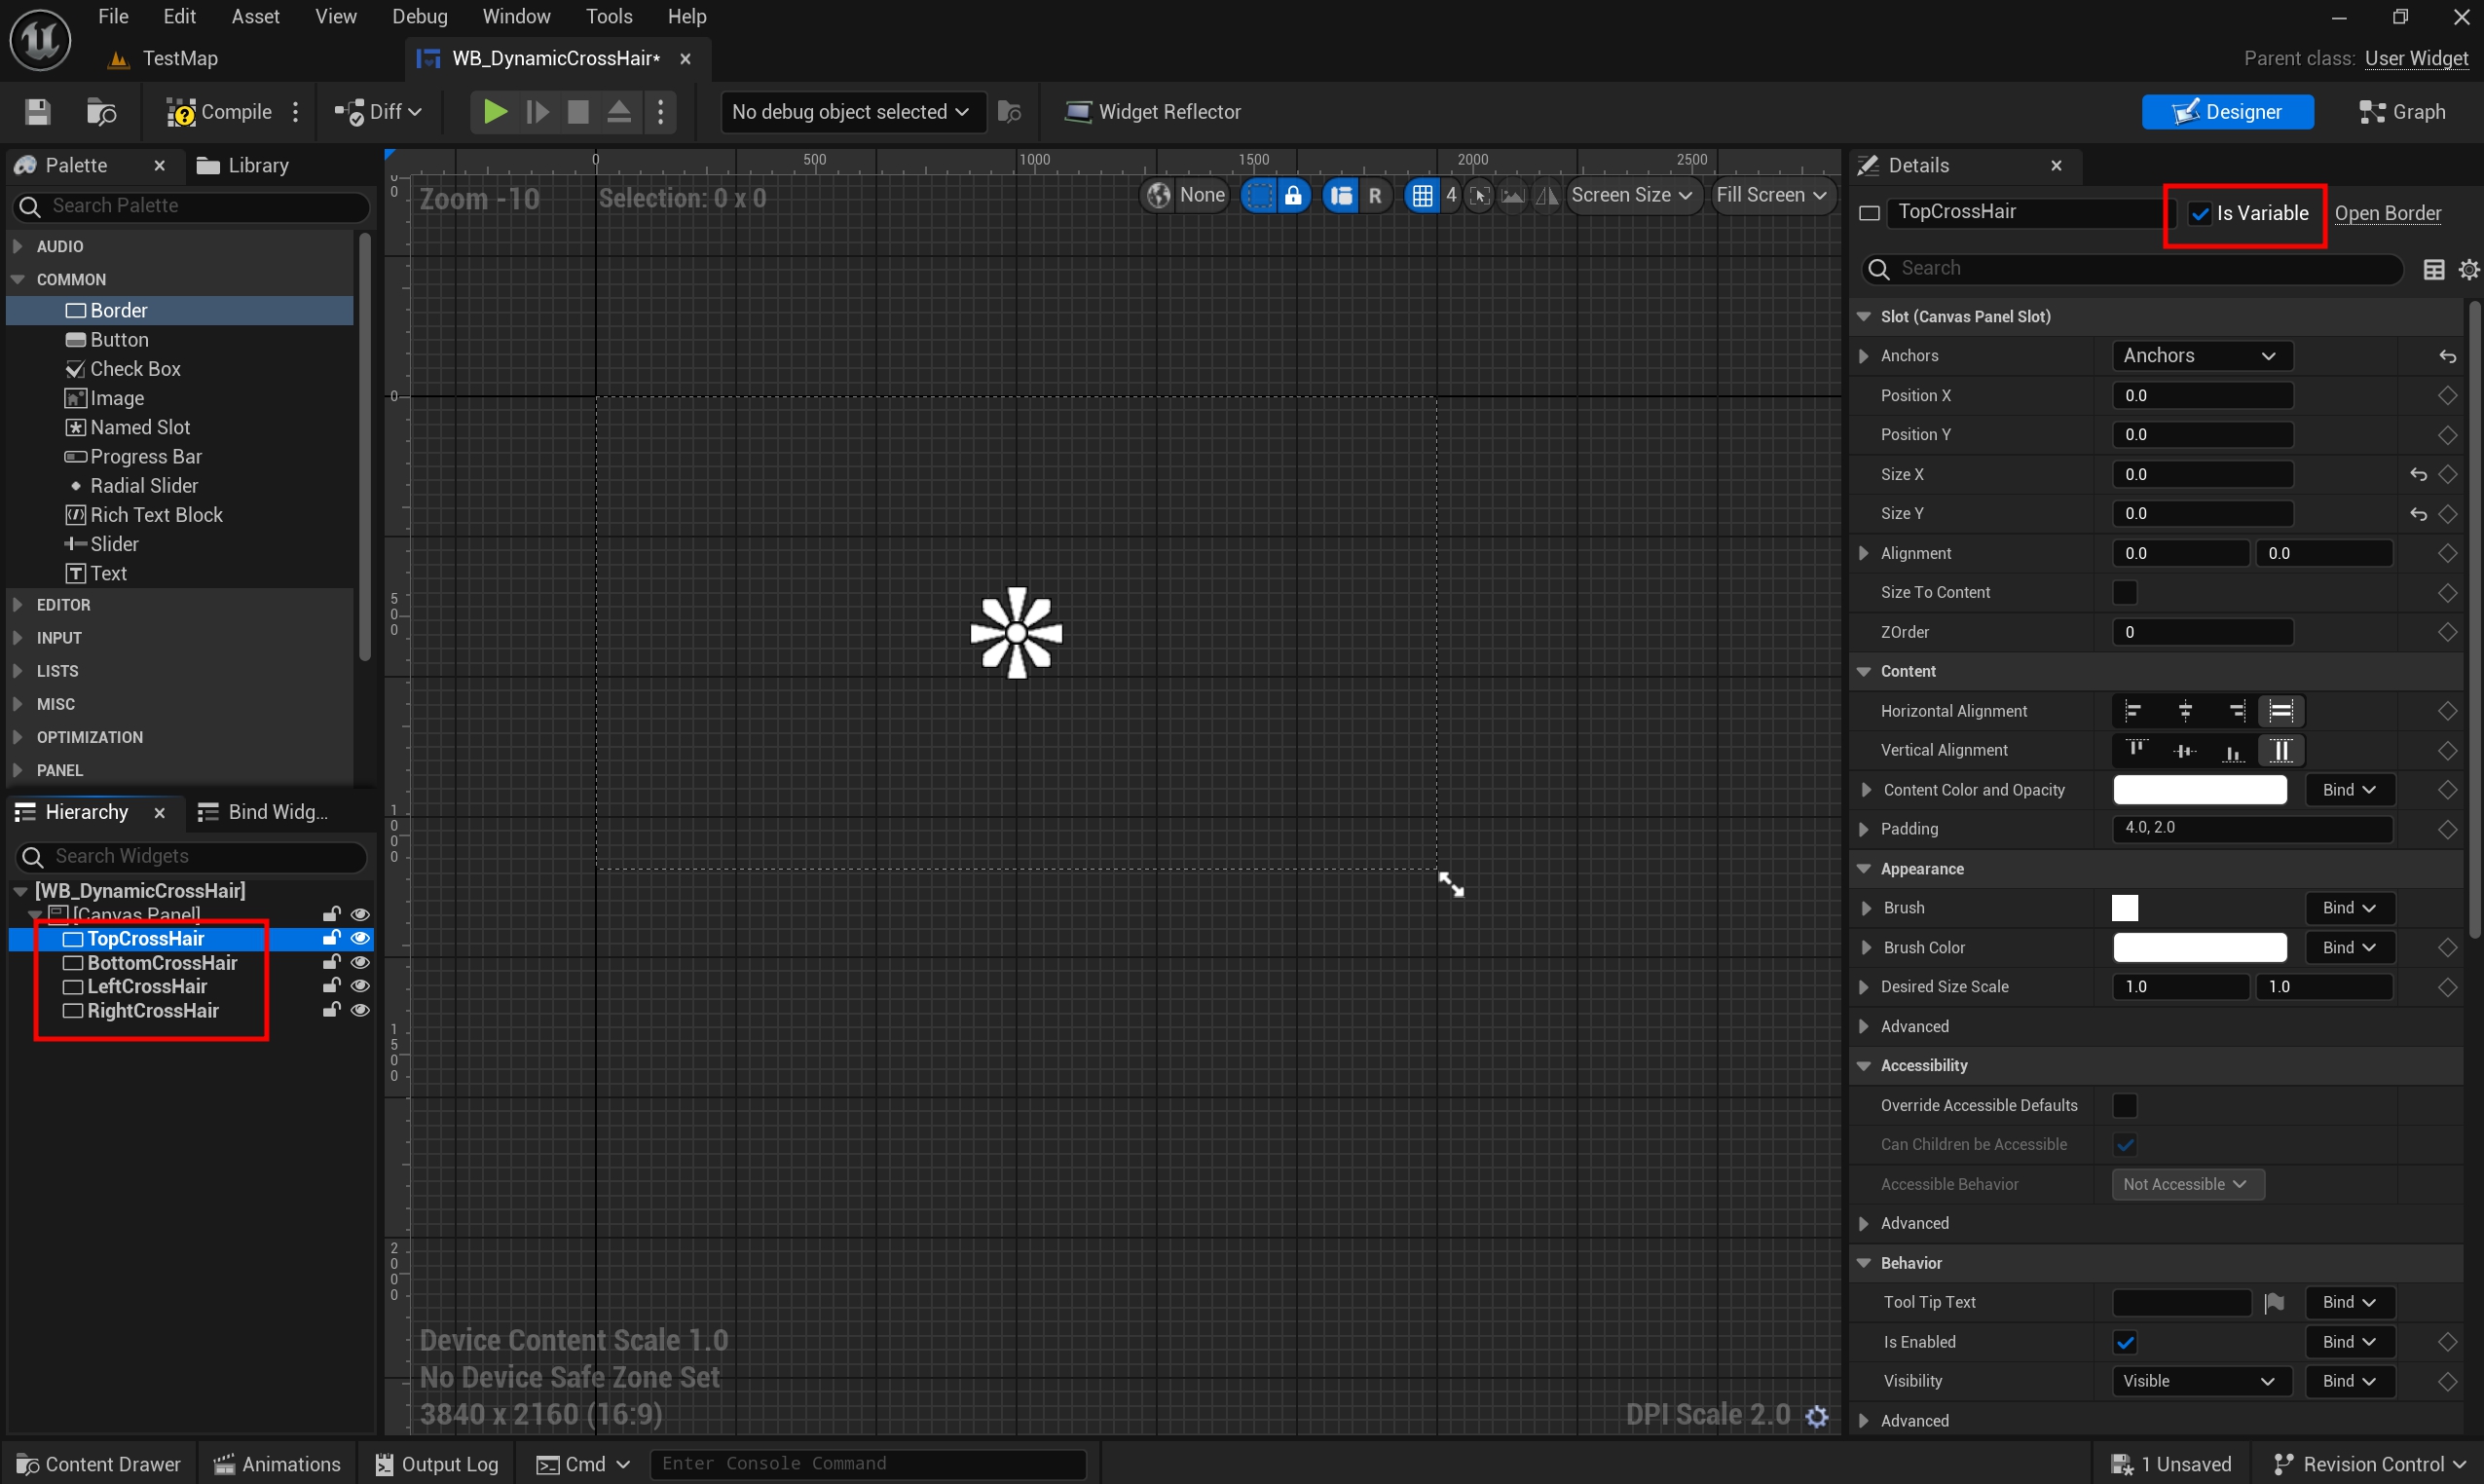Uncheck the Is Variable checkbox
This screenshot has width=2484, height=1484.
click(2200, 214)
